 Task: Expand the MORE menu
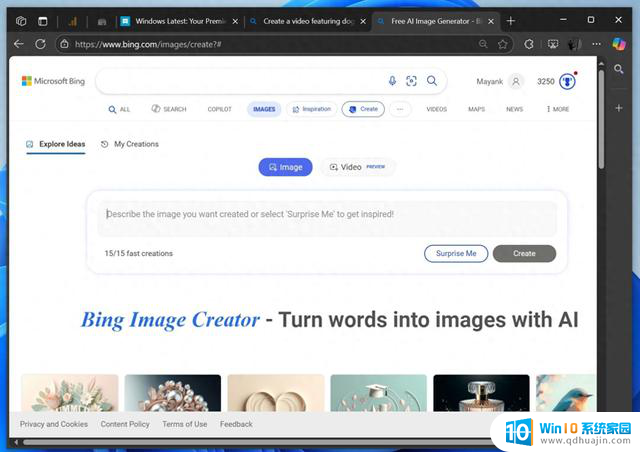coord(558,109)
